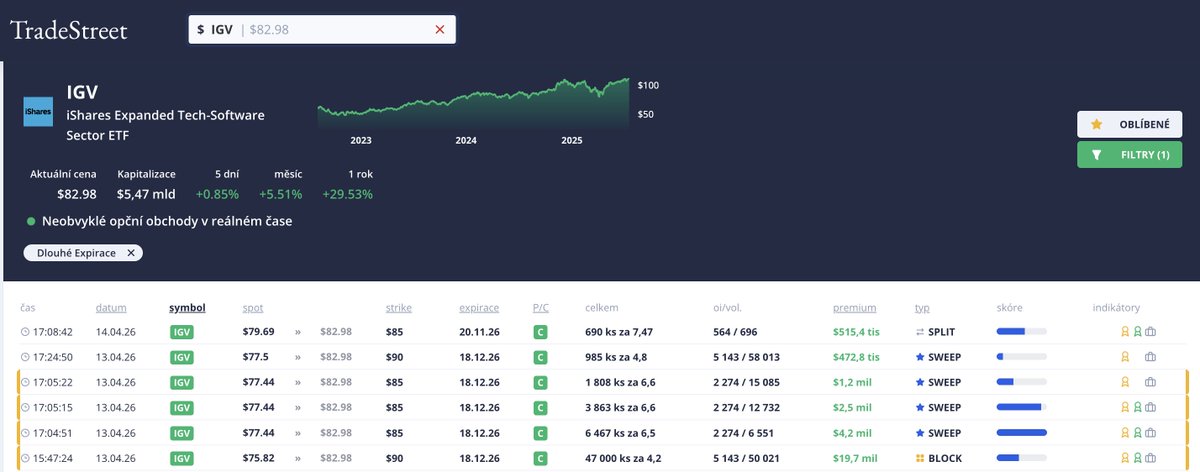Sort table by datum column
The height and width of the screenshot is (472, 1200).
(x=111, y=308)
